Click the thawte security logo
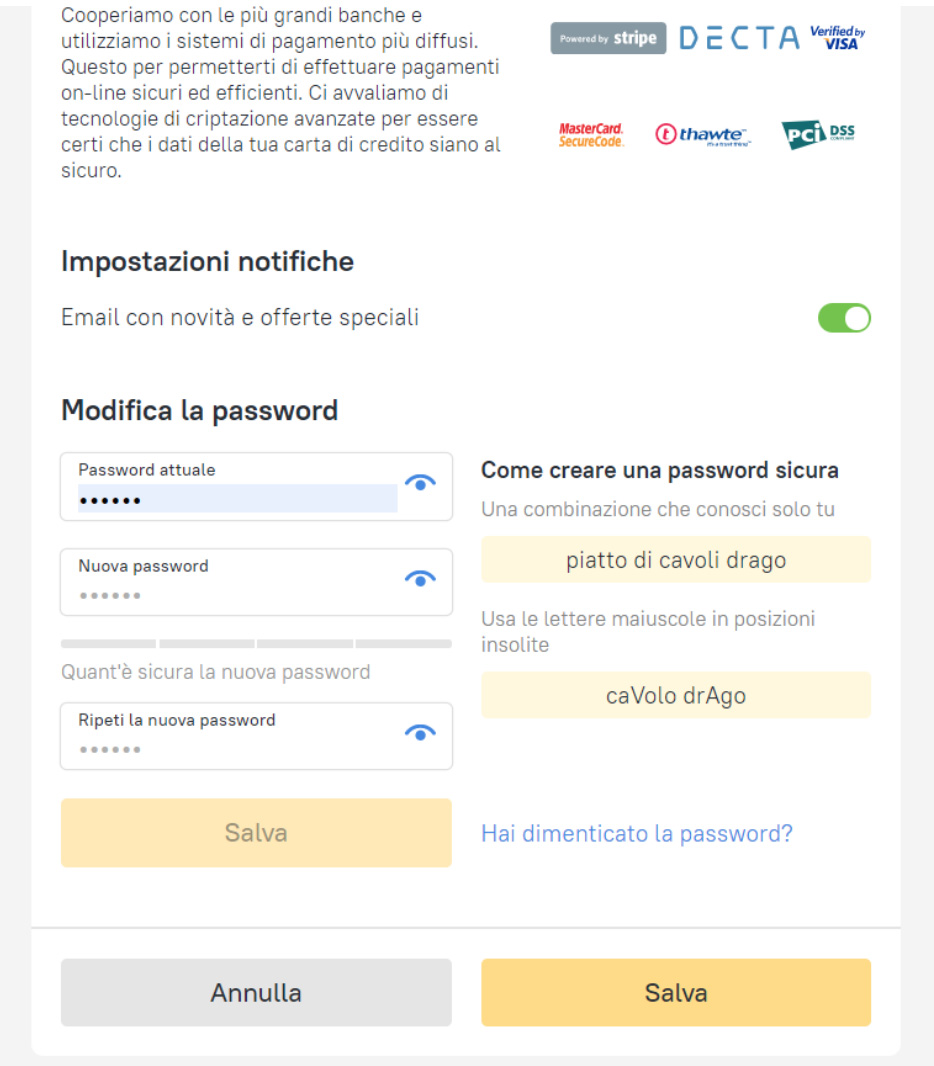The image size is (934, 1066). tap(703, 135)
